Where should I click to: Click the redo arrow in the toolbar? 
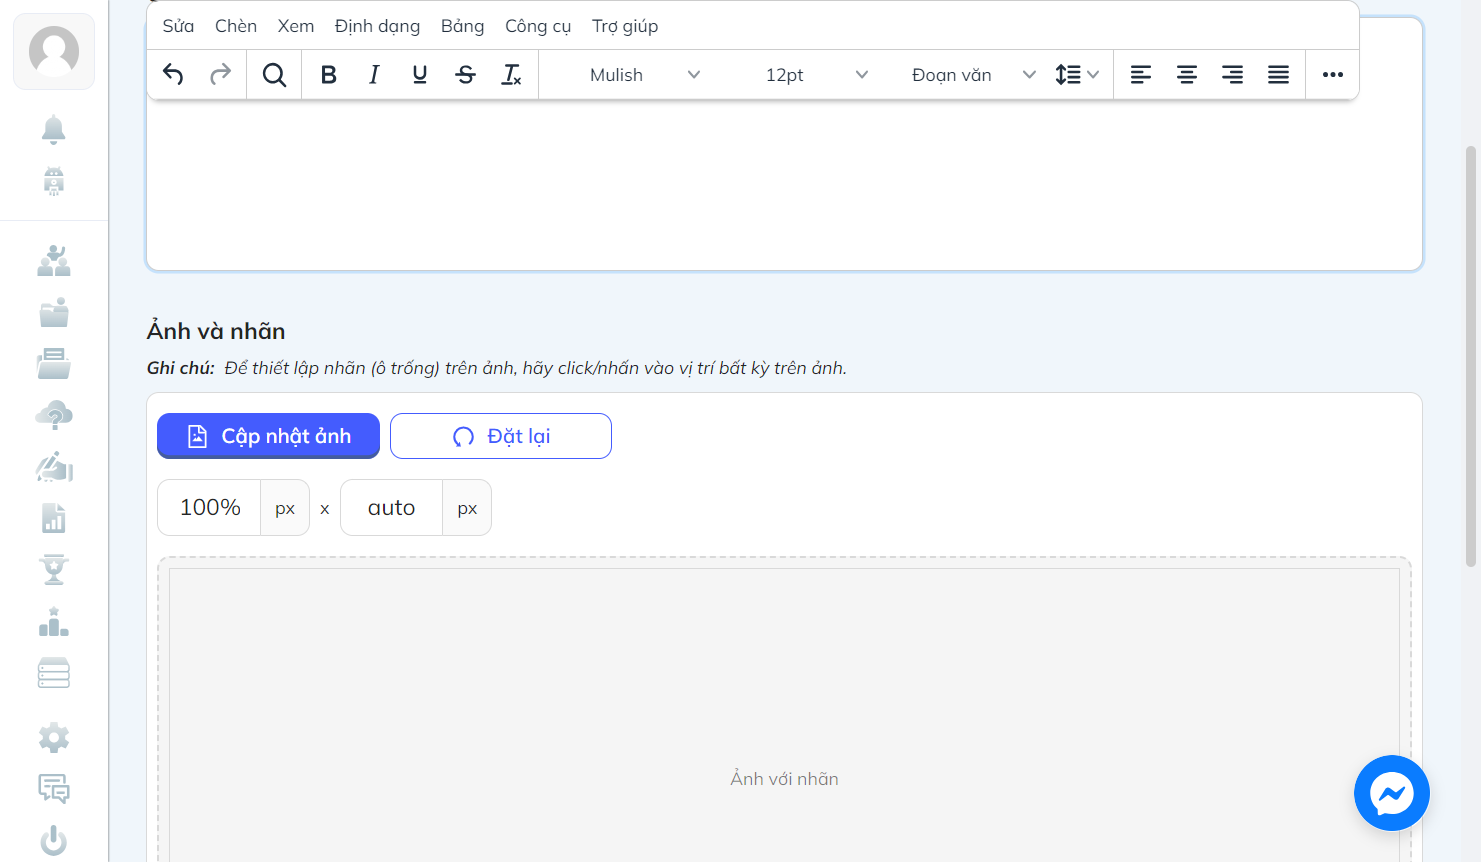coord(220,75)
